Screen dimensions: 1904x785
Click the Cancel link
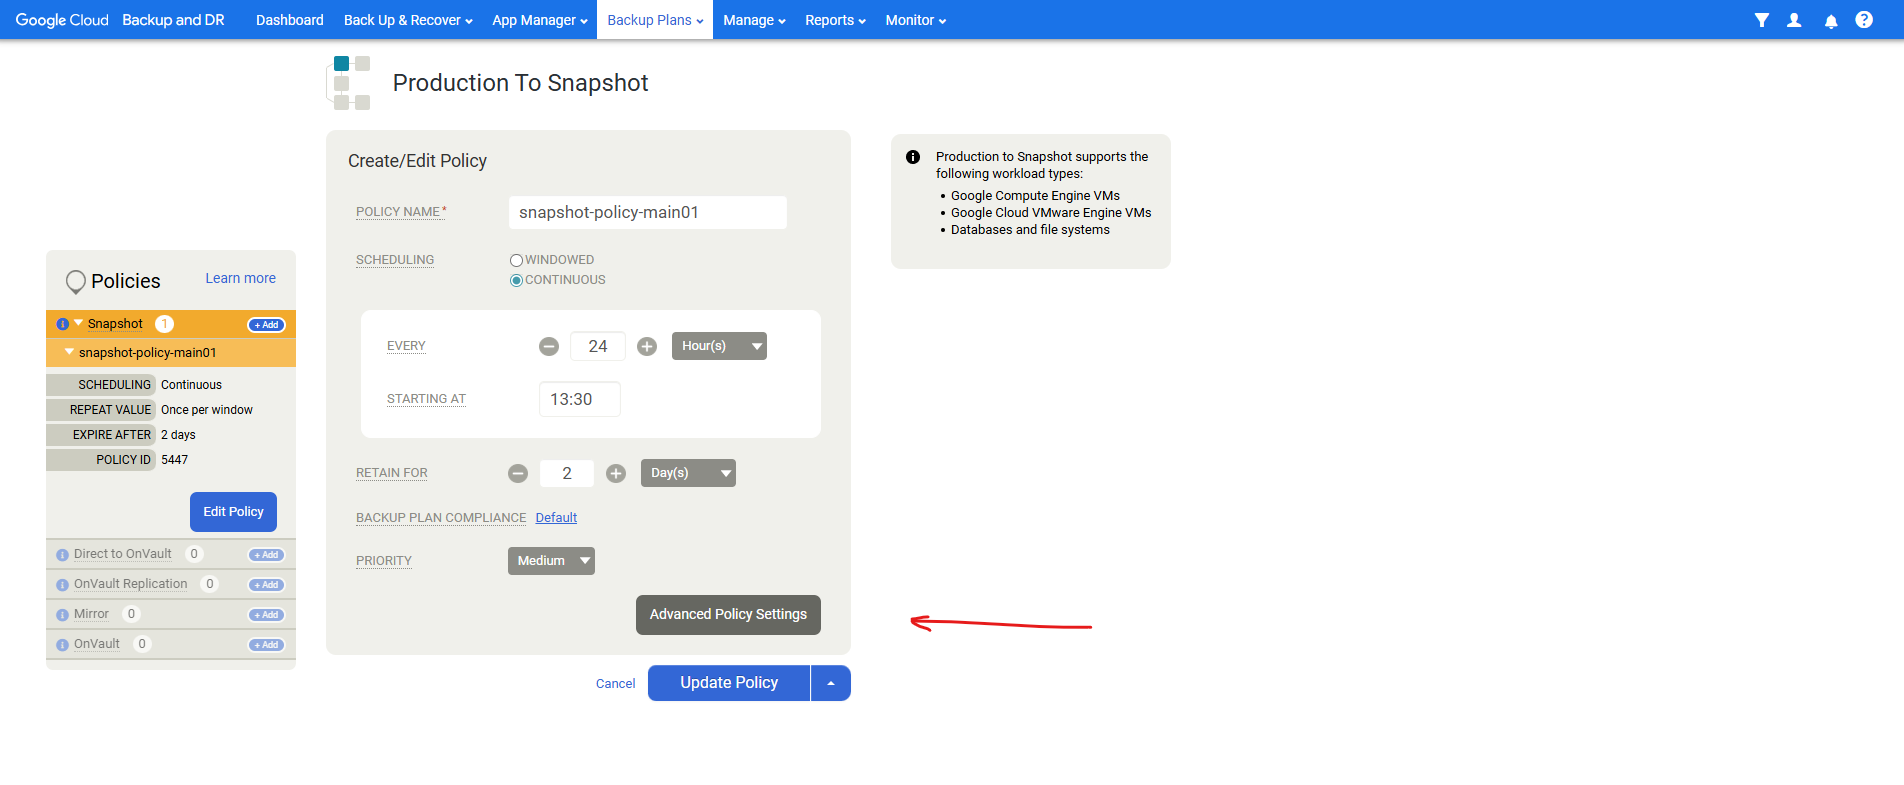pos(616,684)
